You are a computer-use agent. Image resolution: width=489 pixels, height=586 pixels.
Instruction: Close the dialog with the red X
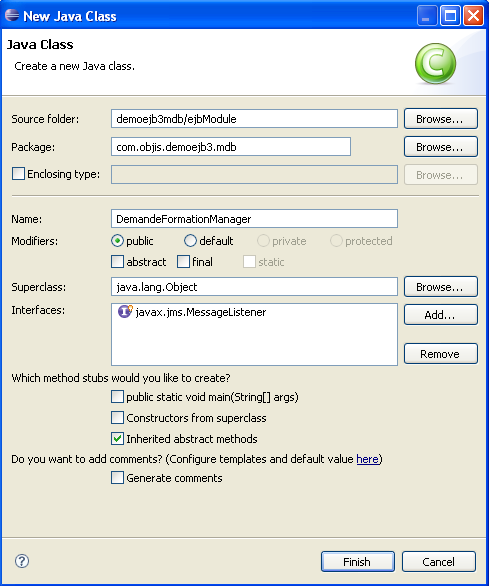pos(473,16)
